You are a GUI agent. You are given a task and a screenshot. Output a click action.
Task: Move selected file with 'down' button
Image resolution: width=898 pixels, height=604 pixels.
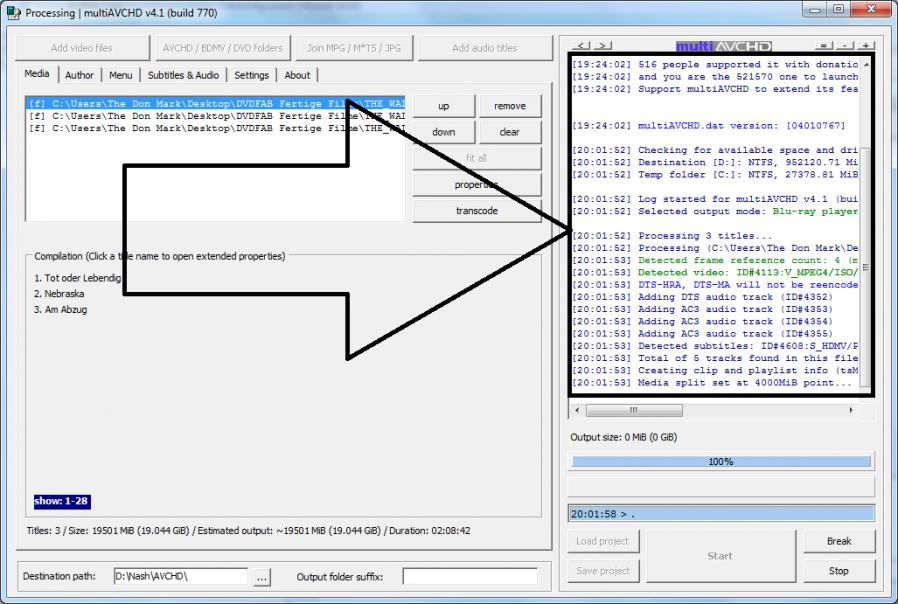click(443, 132)
